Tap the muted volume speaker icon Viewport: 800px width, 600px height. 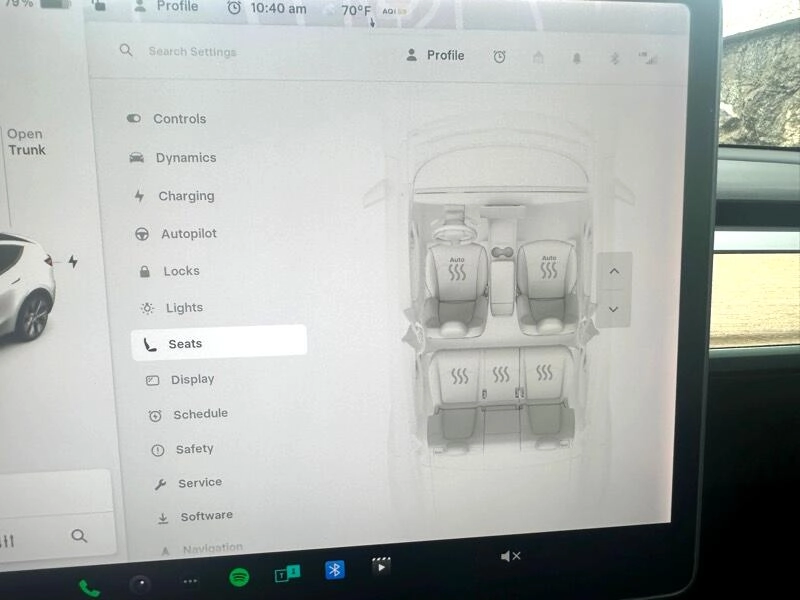tap(510, 556)
